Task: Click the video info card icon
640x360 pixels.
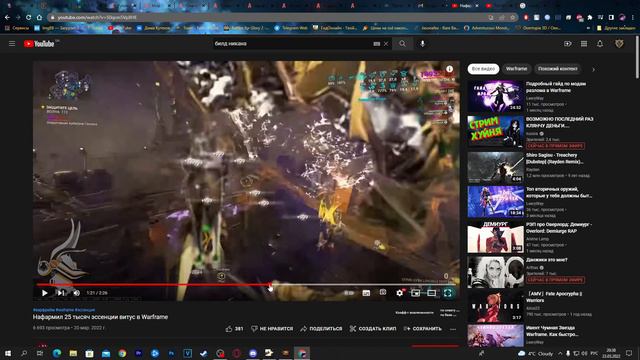Action: (x=449, y=69)
